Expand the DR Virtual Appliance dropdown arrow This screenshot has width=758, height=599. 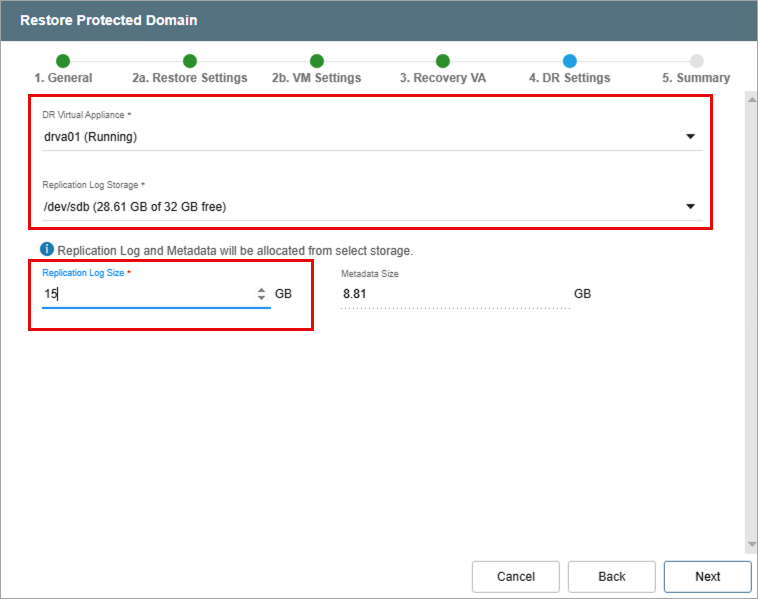click(x=690, y=137)
